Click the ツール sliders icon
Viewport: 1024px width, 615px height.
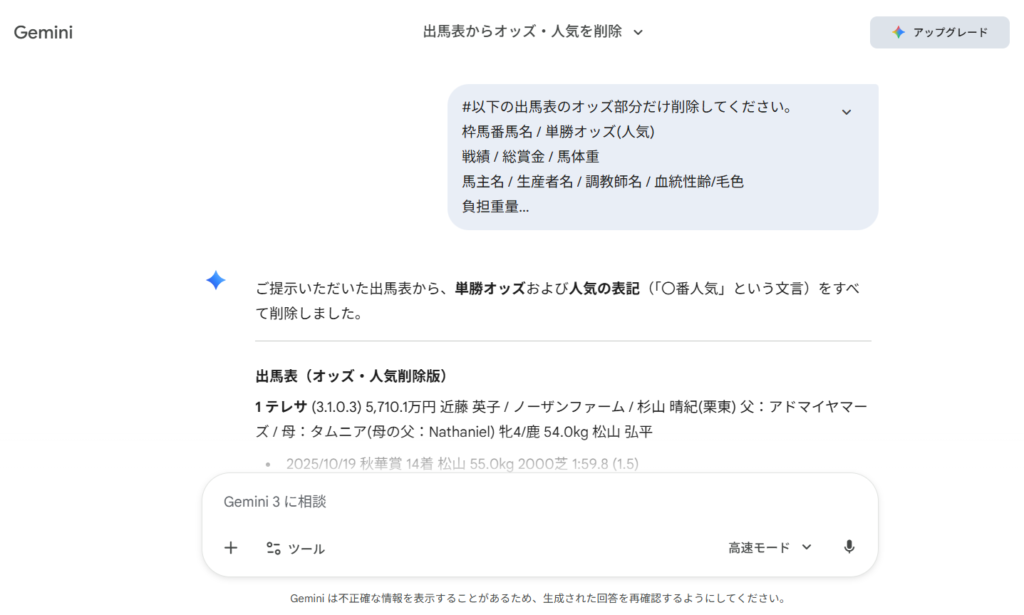[273, 548]
